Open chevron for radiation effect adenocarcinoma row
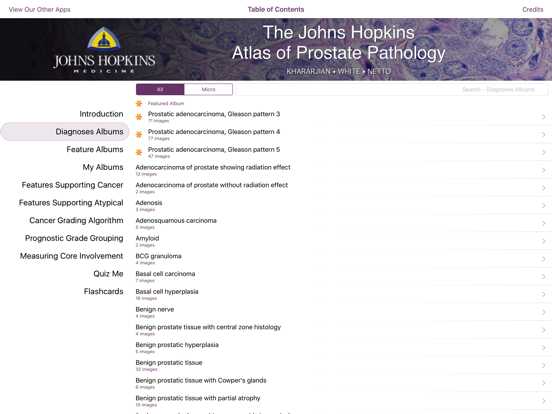 (544, 170)
